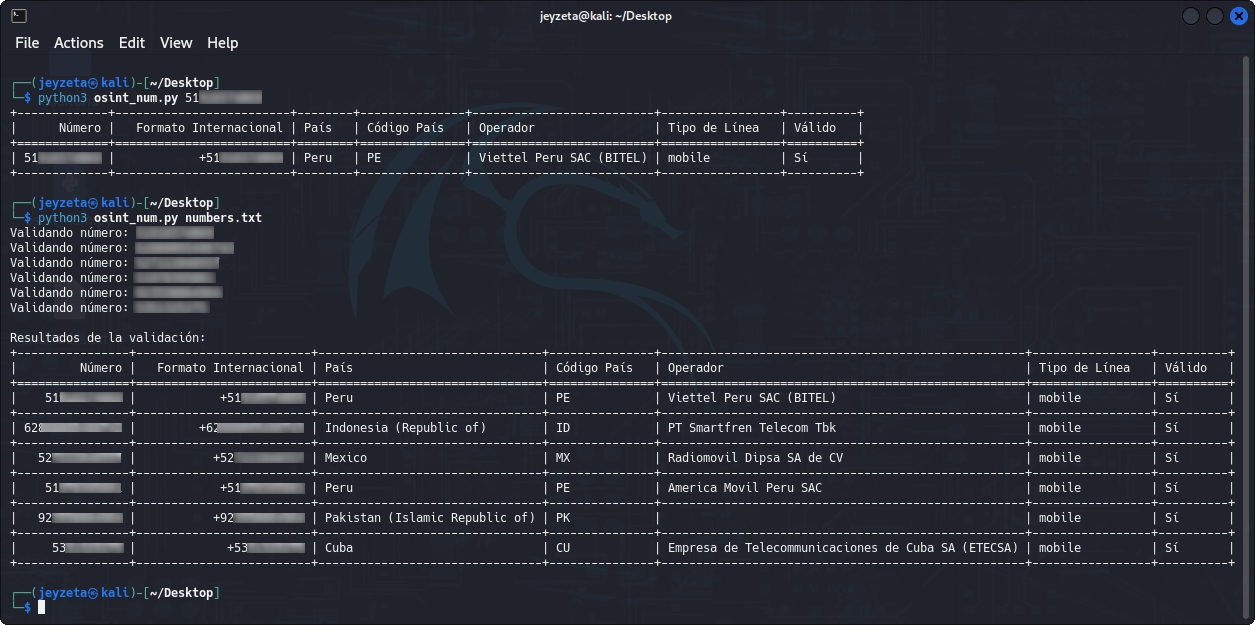The height and width of the screenshot is (625, 1255).
Task: Click the 'Resultados de la validación:' line
Action: tap(108, 337)
